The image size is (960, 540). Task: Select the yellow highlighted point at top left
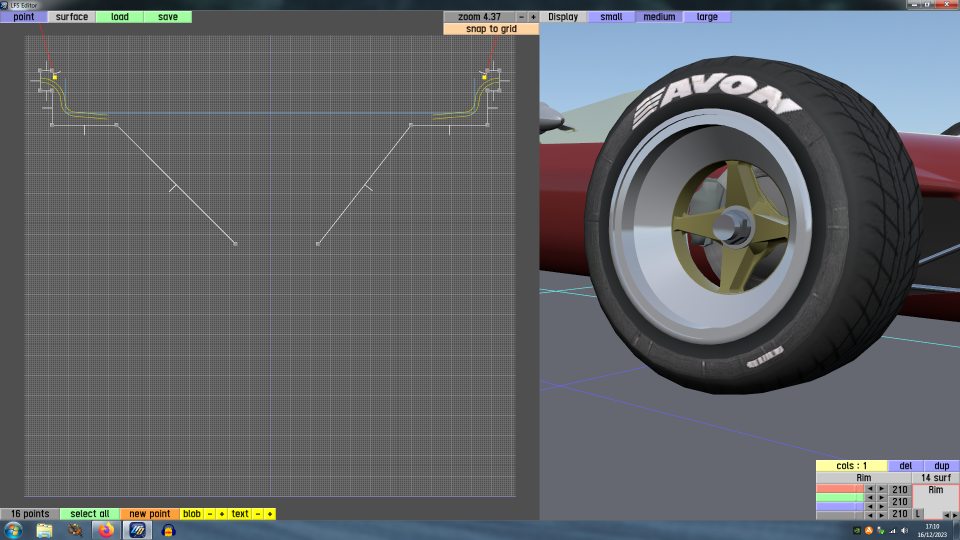[x=55, y=77]
